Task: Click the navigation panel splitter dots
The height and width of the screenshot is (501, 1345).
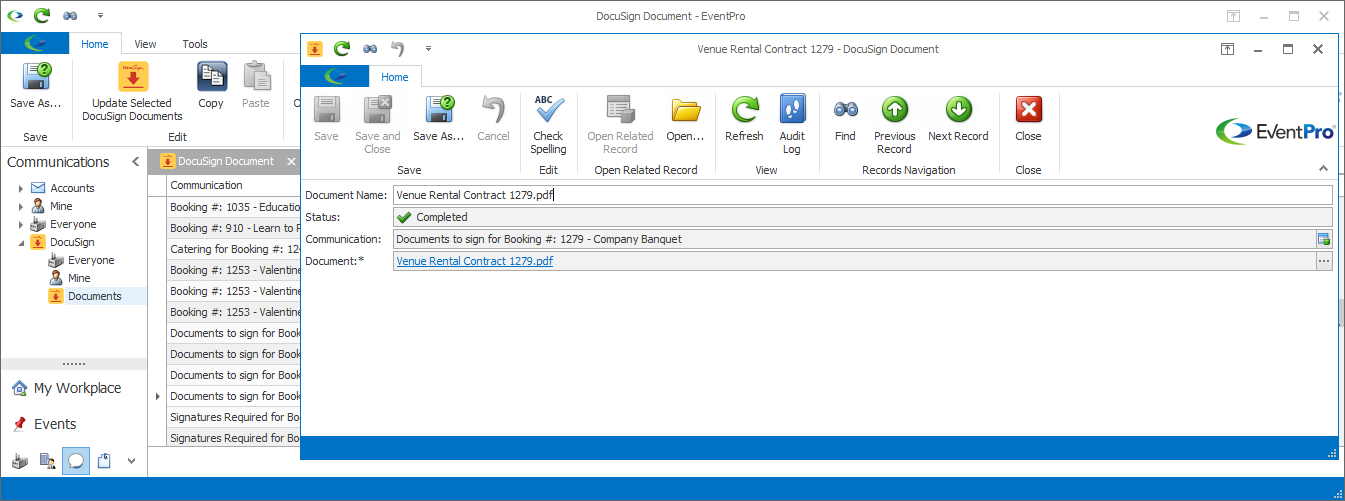Action: pyautogui.click(x=74, y=364)
